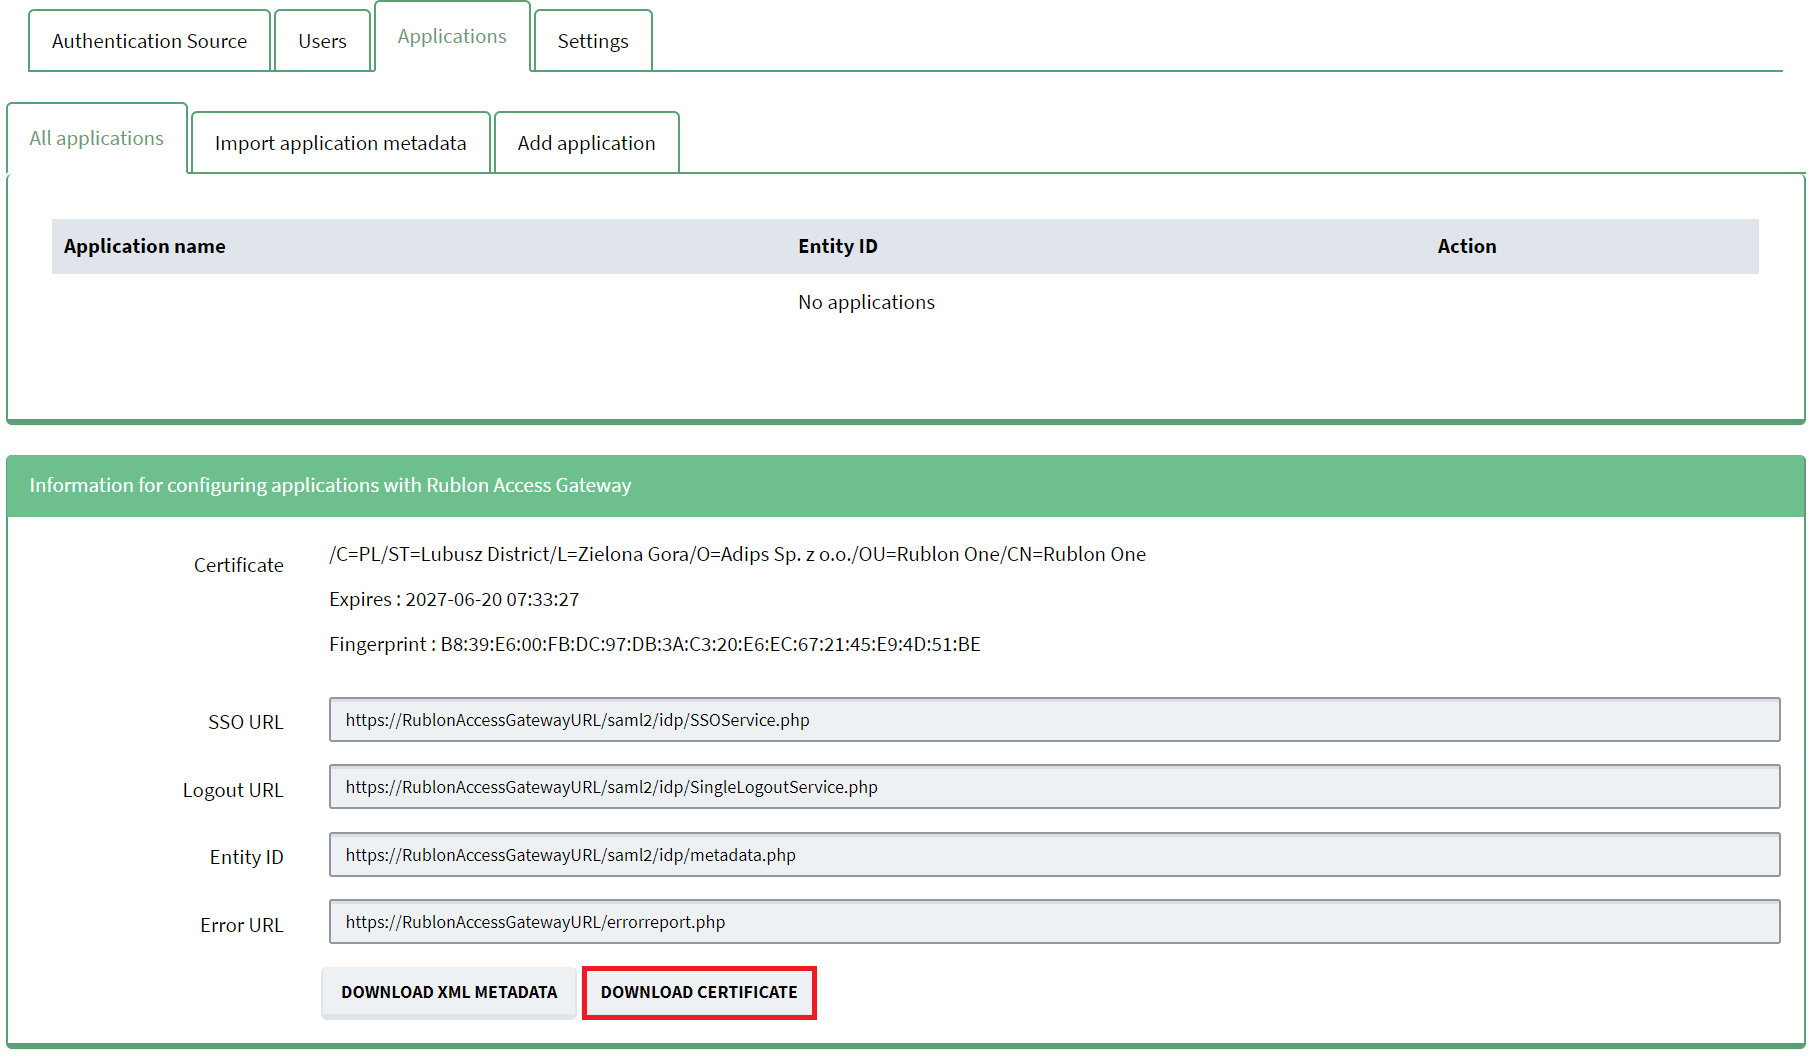The height and width of the screenshot is (1057, 1812).
Task: Click the Entity ID column header
Action: coord(837,246)
